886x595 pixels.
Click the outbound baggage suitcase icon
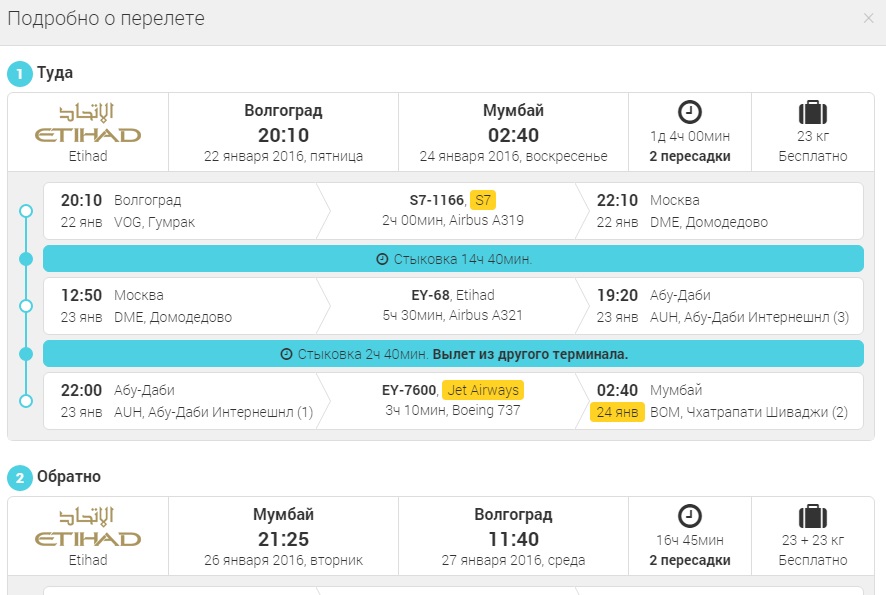(x=813, y=112)
